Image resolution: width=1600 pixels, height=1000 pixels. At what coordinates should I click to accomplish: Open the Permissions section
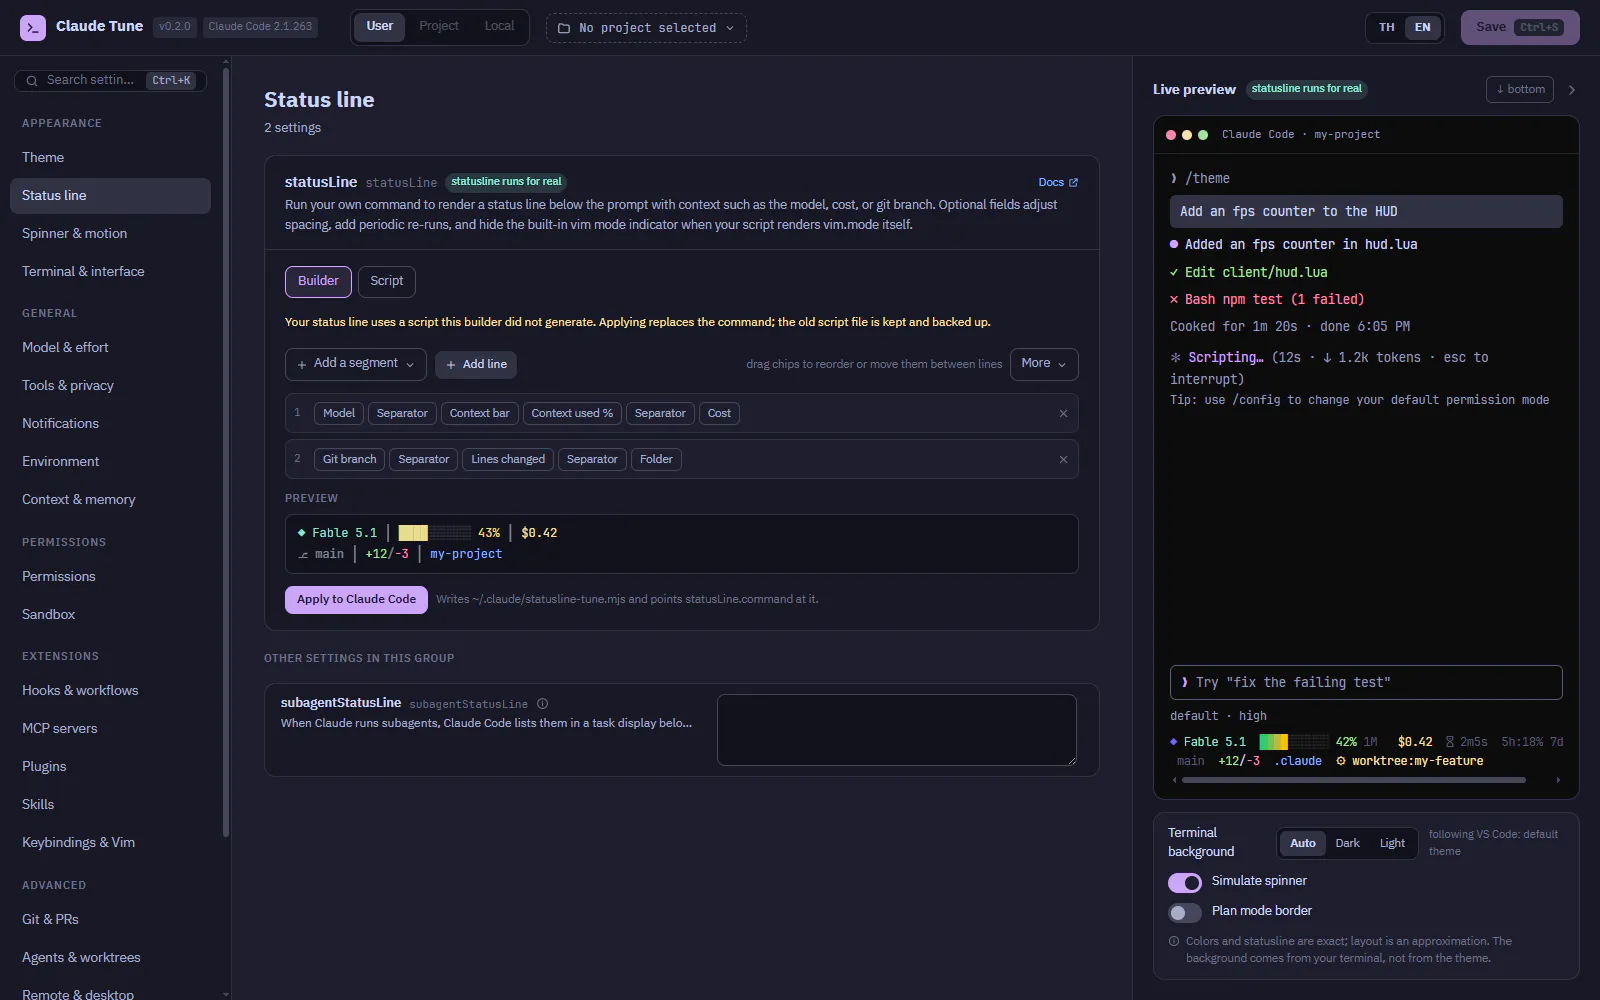110,577
